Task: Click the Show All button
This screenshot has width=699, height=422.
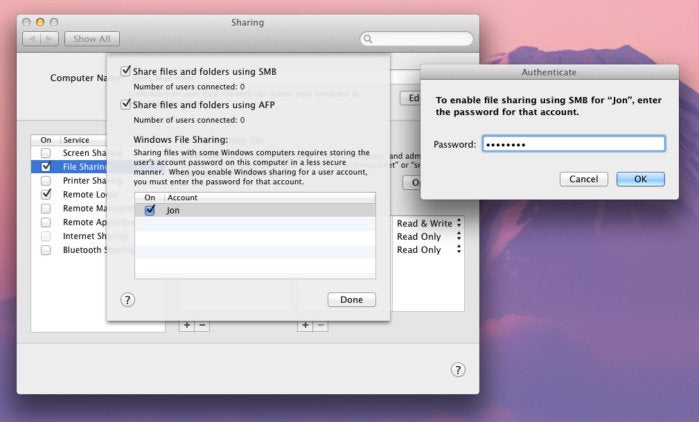Action: tap(92, 39)
